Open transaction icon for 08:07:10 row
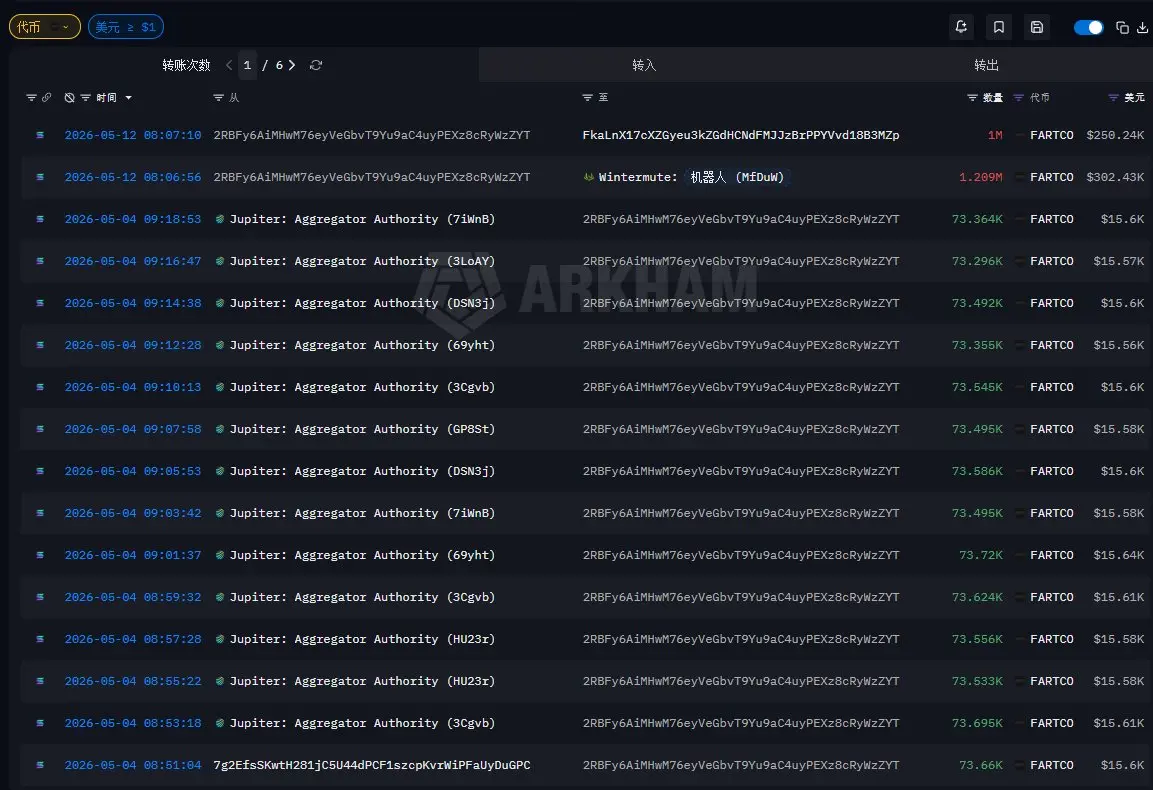 40,135
